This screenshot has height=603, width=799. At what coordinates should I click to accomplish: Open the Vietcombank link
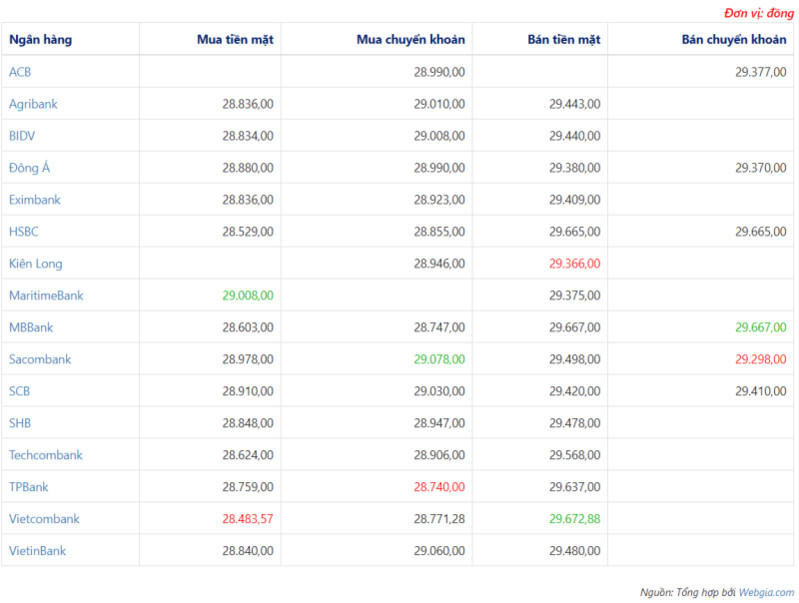coord(44,519)
